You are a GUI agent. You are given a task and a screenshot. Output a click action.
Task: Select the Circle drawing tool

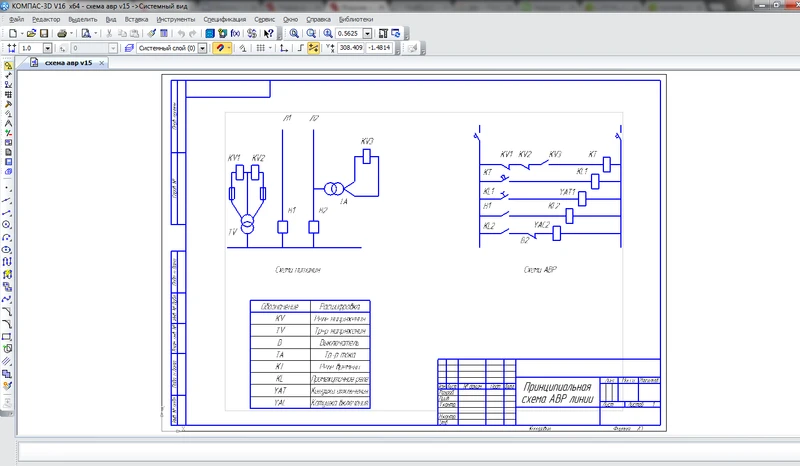tap(7, 224)
